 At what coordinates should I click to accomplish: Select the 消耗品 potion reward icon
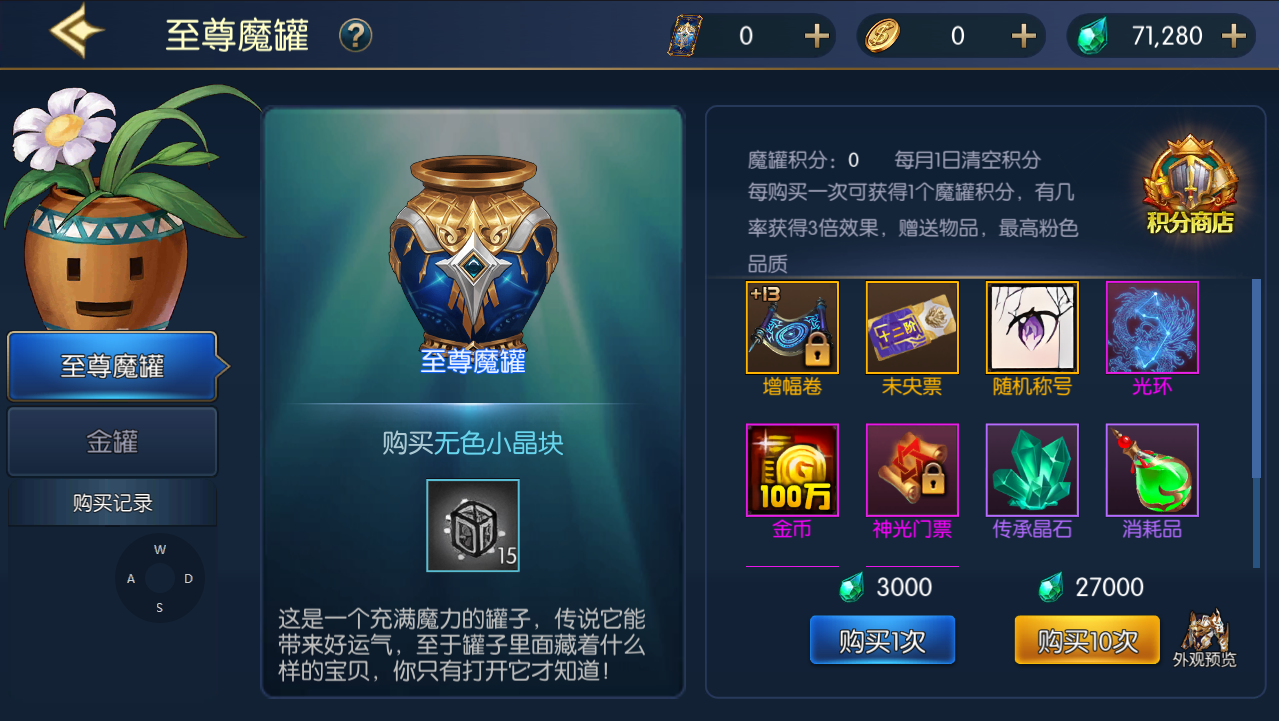pos(1152,470)
